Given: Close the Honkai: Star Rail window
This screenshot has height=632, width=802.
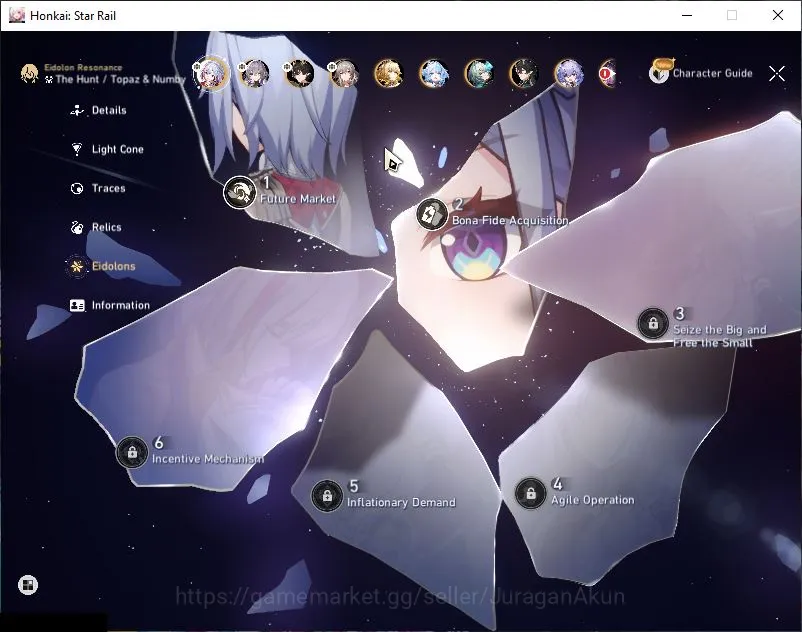Looking at the screenshot, I should [x=777, y=15].
